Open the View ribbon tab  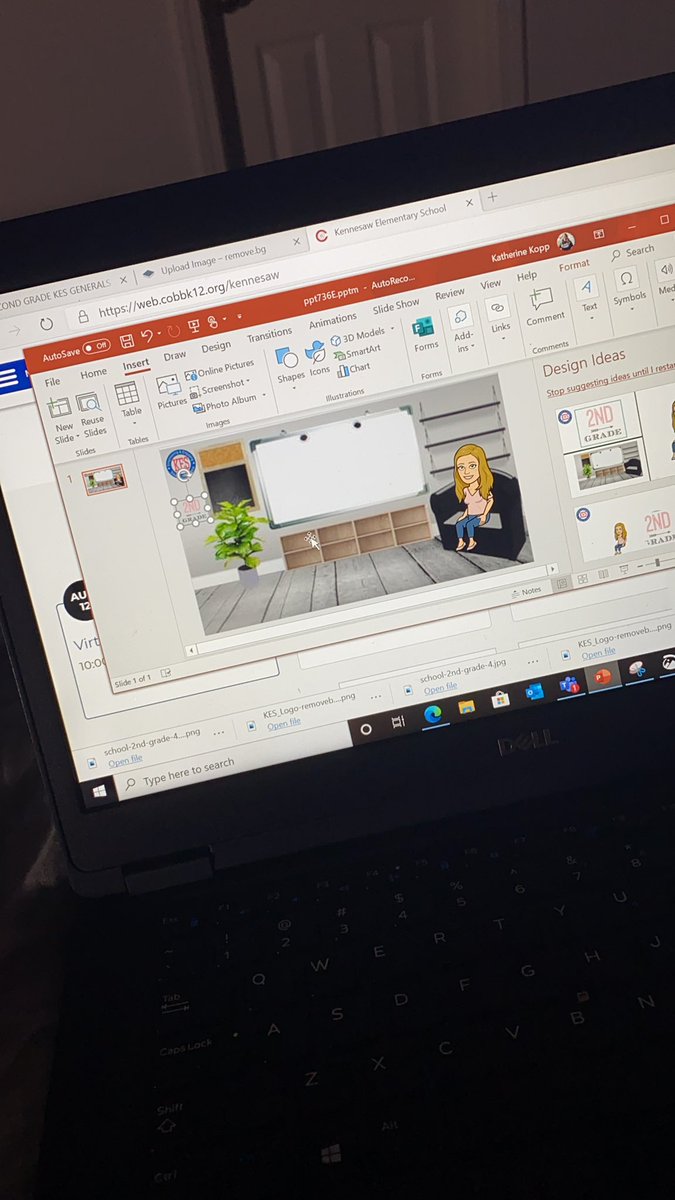pyautogui.click(x=491, y=284)
